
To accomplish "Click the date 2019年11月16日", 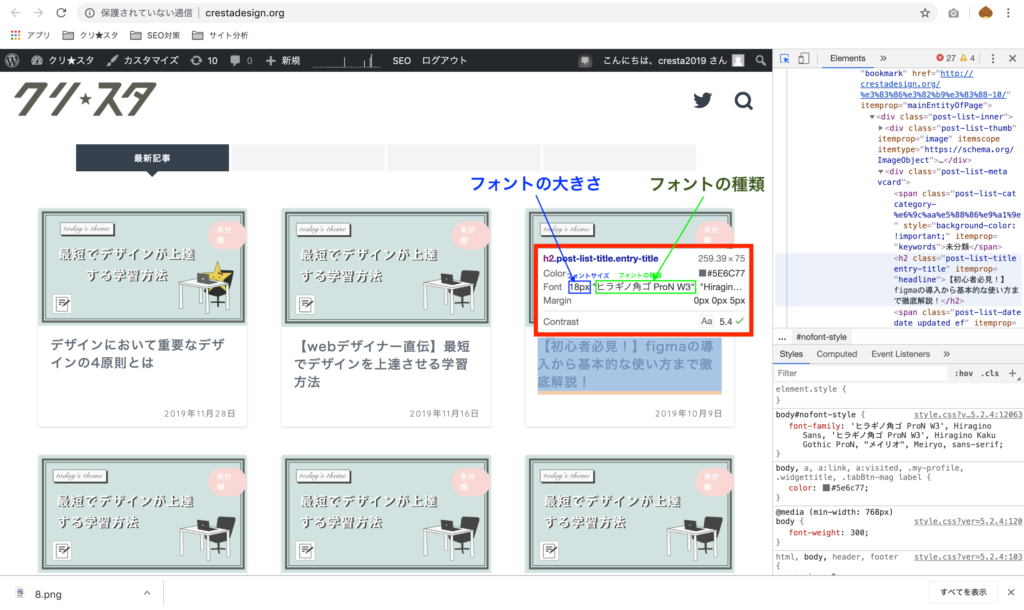I will point(444,413).
